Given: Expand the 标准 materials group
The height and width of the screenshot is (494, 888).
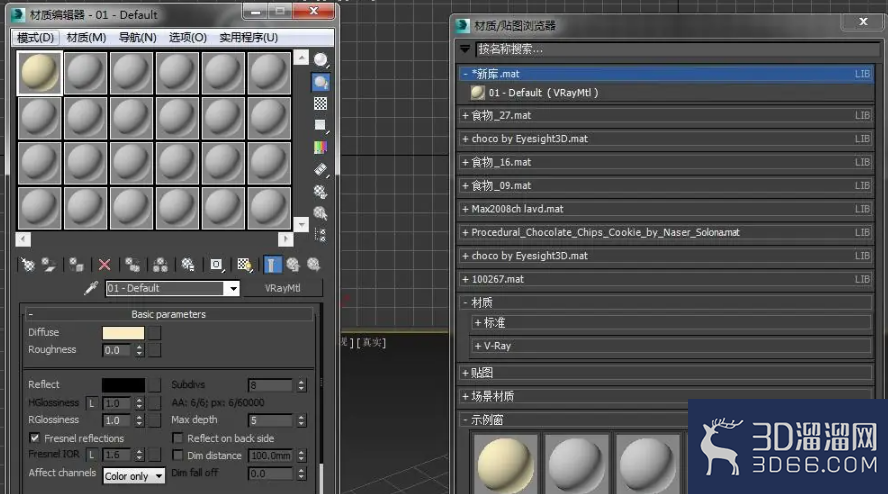Looking at the screenshot, I should click(x=478, y=322).
